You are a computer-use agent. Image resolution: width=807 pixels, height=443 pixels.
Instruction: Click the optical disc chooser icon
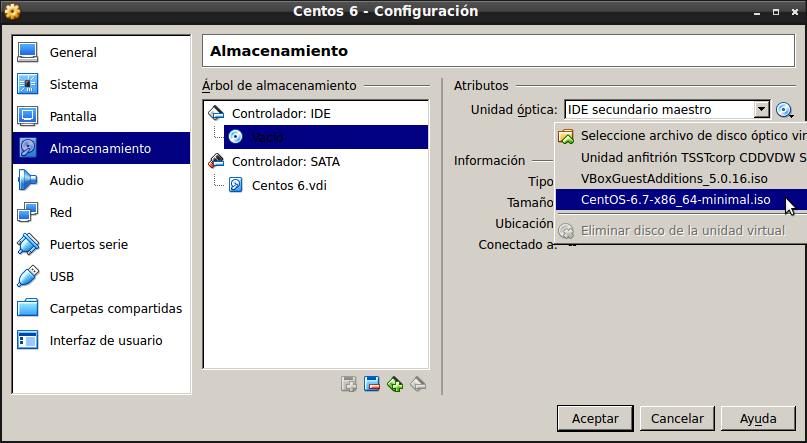(785, 110)
